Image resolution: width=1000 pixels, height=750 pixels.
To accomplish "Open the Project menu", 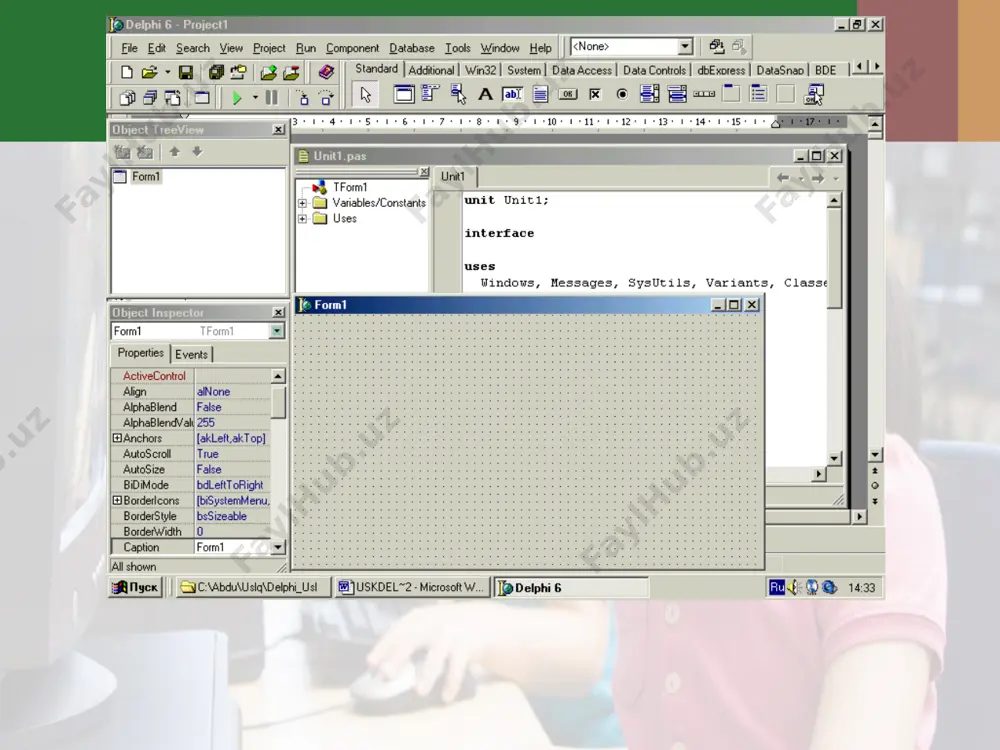I will (x=269, y=48).
